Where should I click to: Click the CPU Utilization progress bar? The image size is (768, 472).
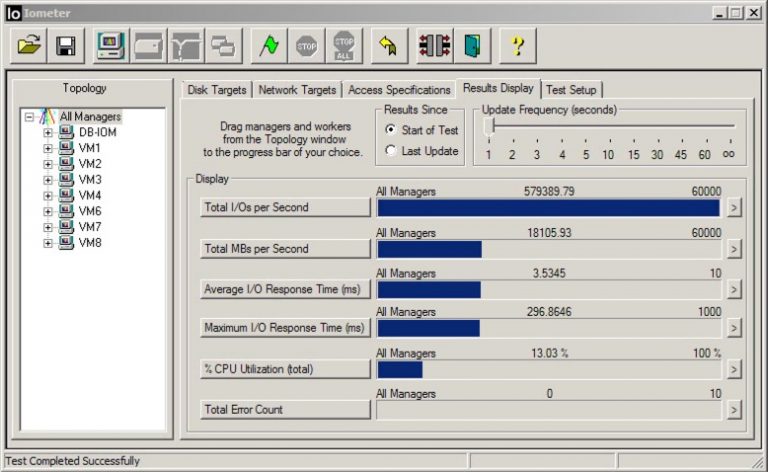click(549, 369)
